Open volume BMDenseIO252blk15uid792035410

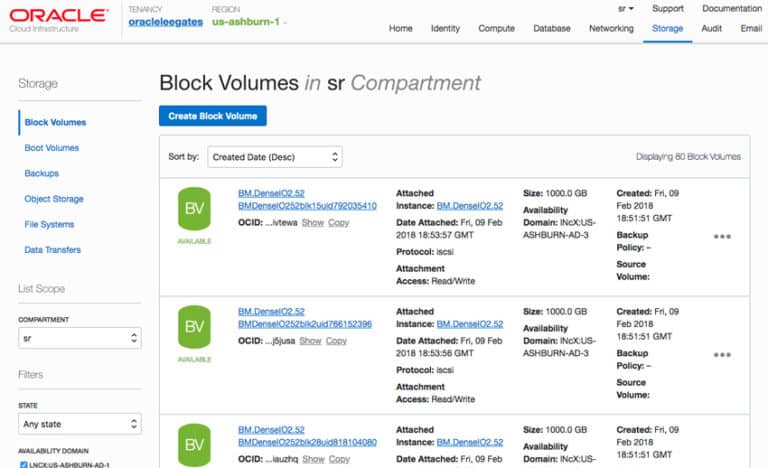tap(307, 206)
